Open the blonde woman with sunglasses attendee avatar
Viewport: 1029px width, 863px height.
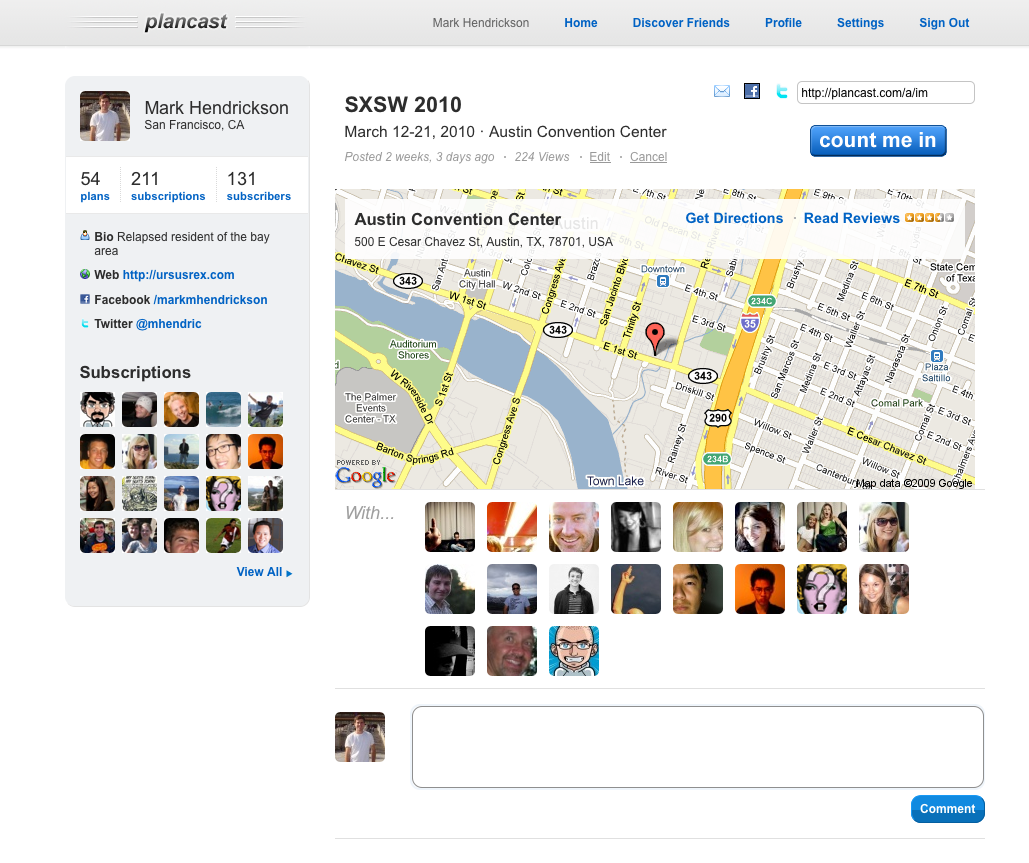pos(884,527)
